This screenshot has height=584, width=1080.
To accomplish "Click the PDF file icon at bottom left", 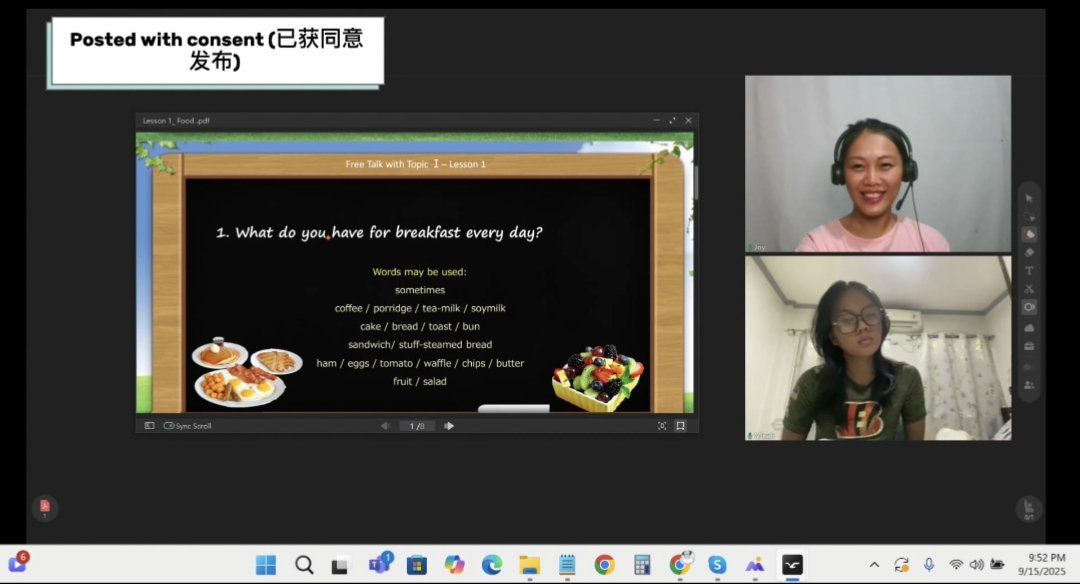I will pos(44,508).
